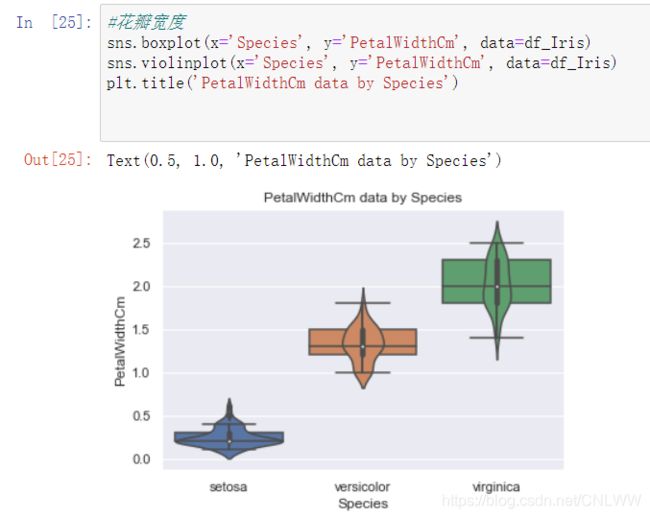Place cursor in sns.violinplot code line

(x=361, y=63)
